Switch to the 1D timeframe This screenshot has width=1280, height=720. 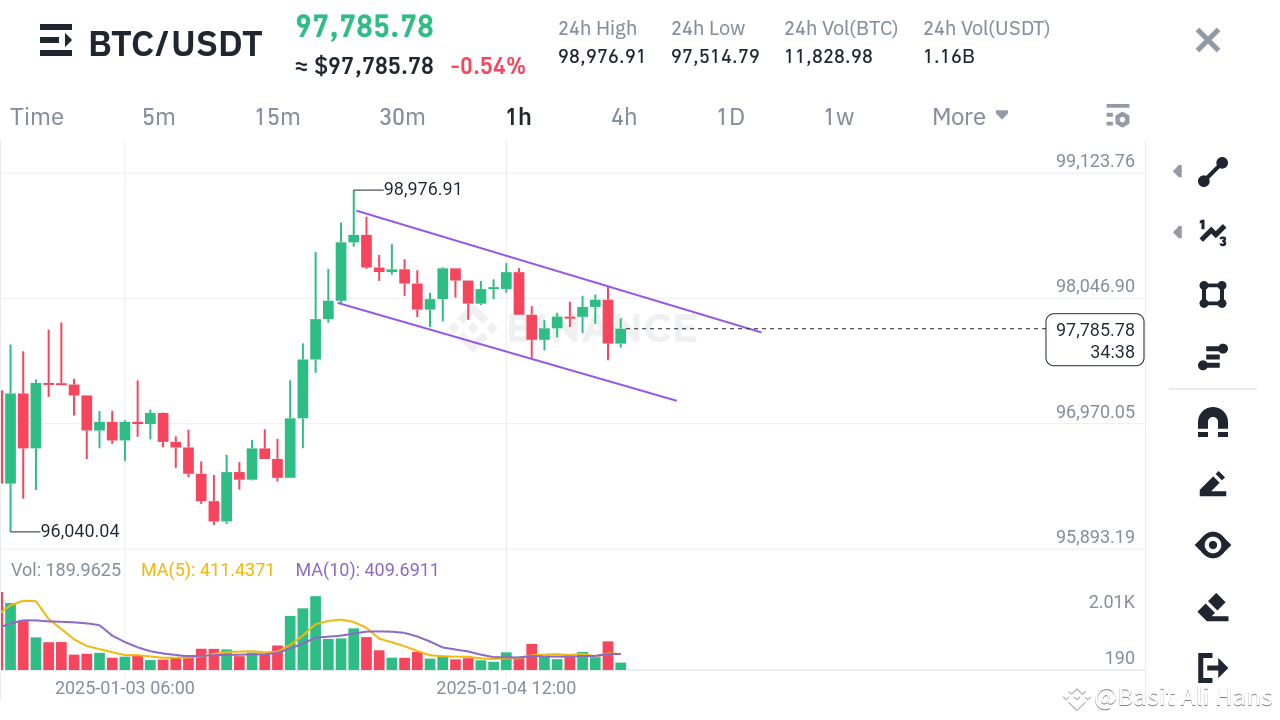point(731,116)
